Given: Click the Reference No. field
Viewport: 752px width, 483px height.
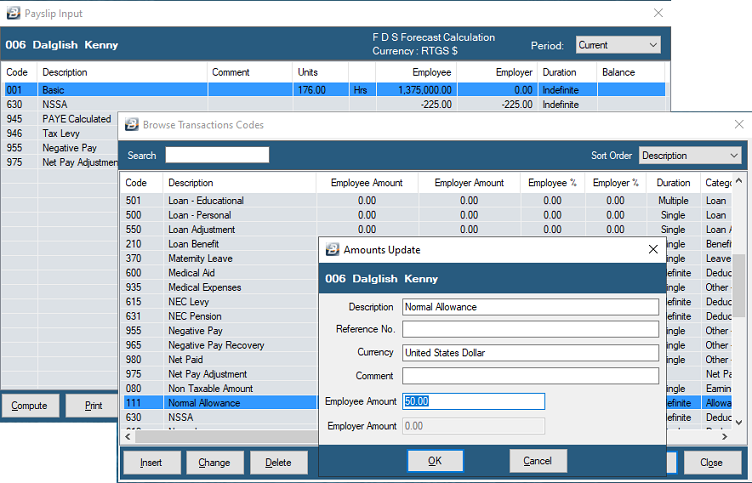Looking at the screenshot, I should point(530,329).
